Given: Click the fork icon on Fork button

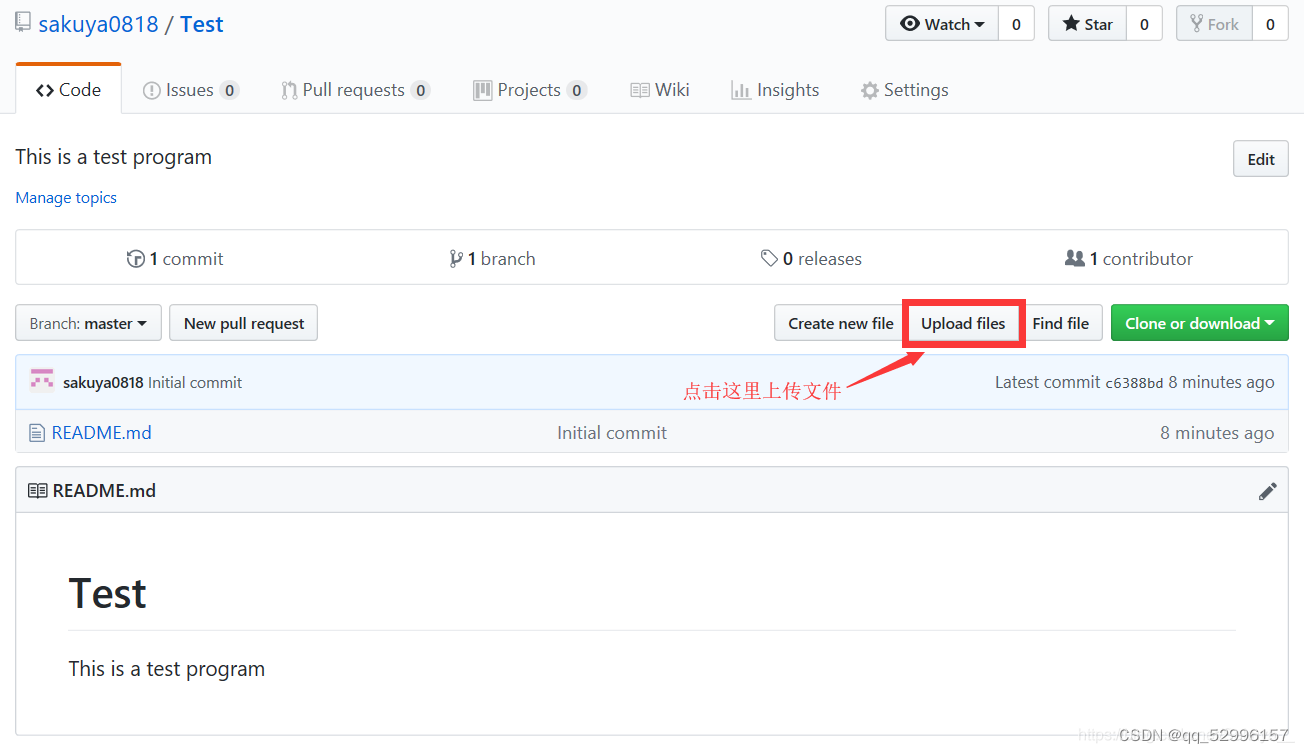Looking at the screenshot, I should pyautogui.click(x=1195, y=24).
